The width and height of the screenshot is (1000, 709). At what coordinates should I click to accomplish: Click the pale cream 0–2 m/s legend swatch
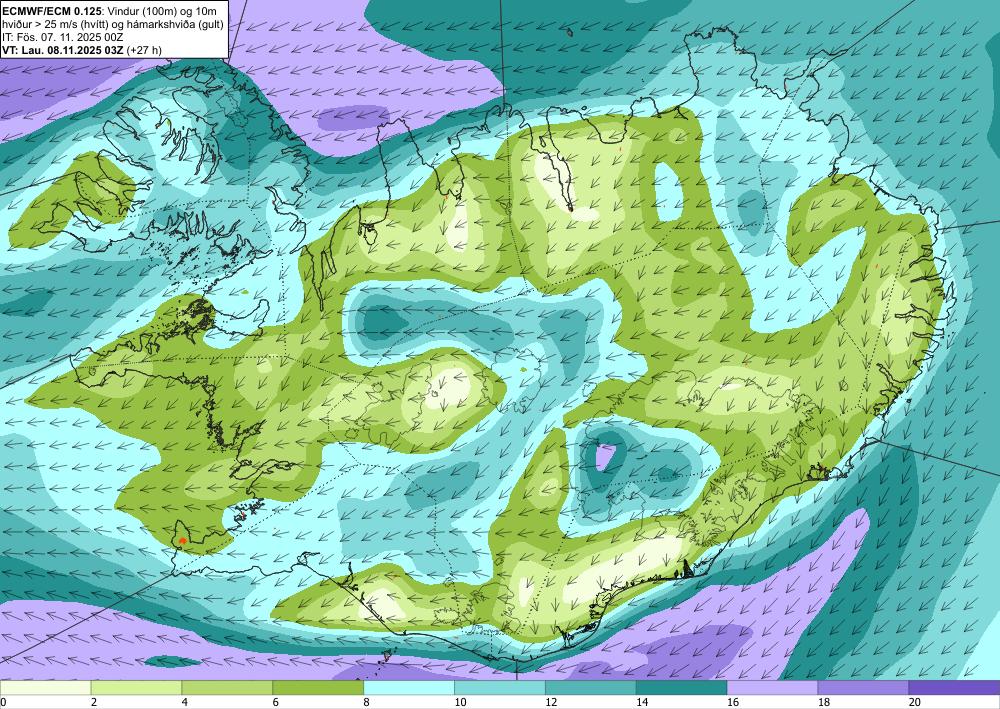(45, 688)
